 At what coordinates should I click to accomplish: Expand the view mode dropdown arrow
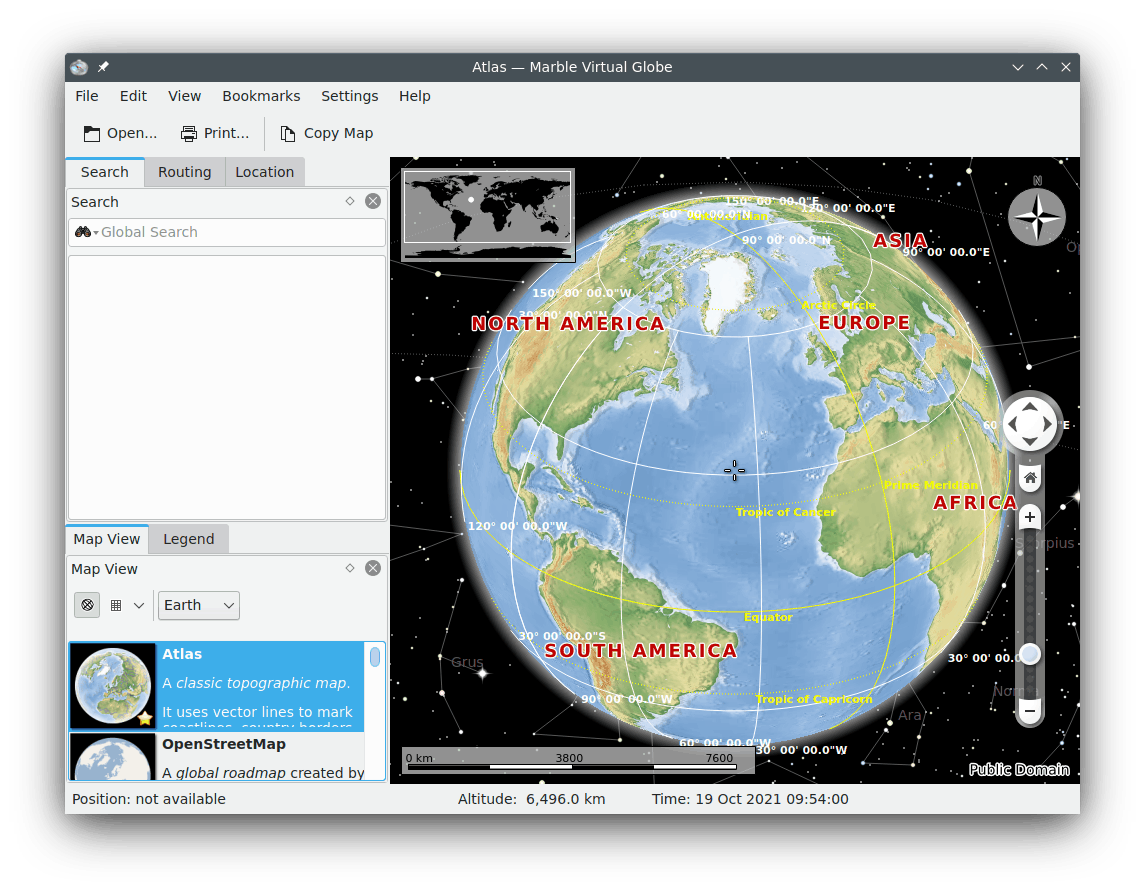(139, 605)
